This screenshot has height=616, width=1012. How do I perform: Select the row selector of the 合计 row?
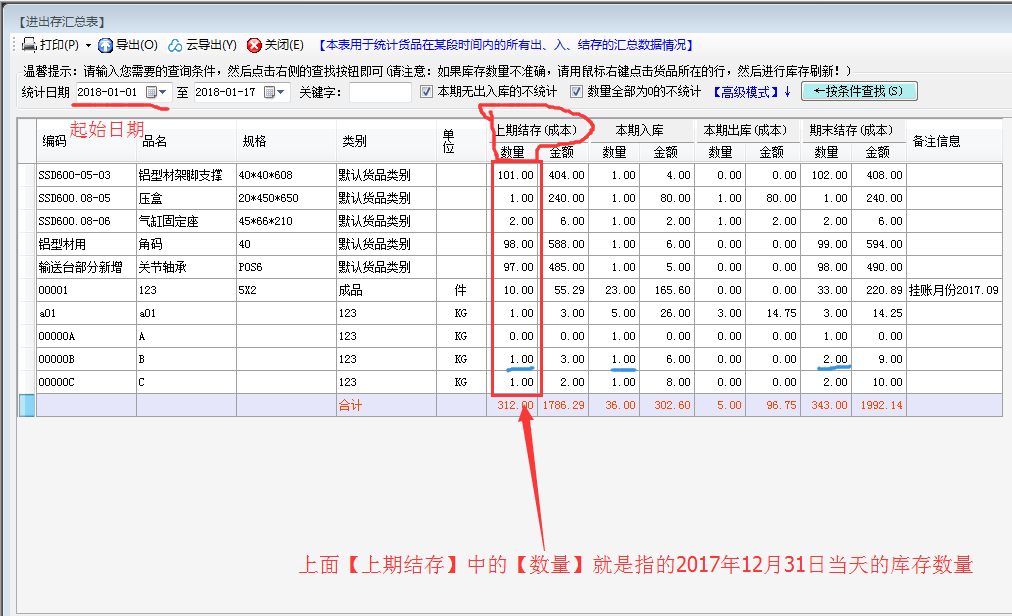click(x=27, y=405)
